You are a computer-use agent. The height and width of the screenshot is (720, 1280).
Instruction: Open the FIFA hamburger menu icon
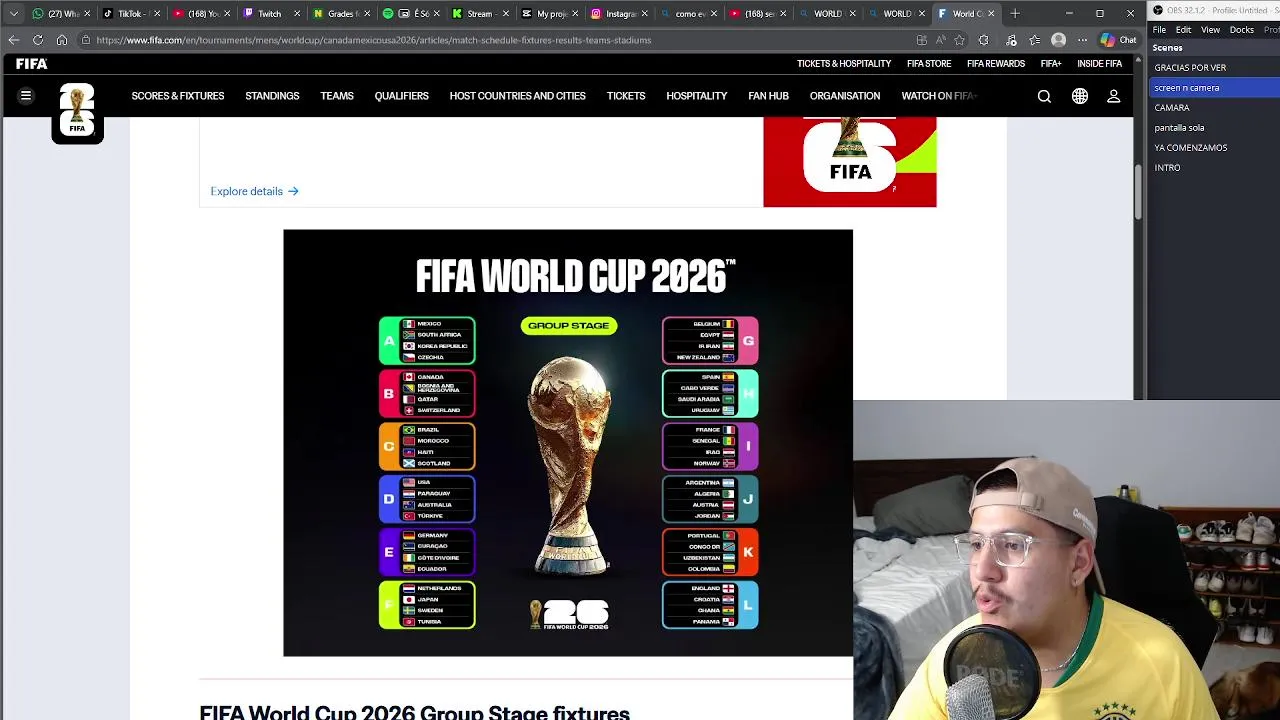coord(26,96)
